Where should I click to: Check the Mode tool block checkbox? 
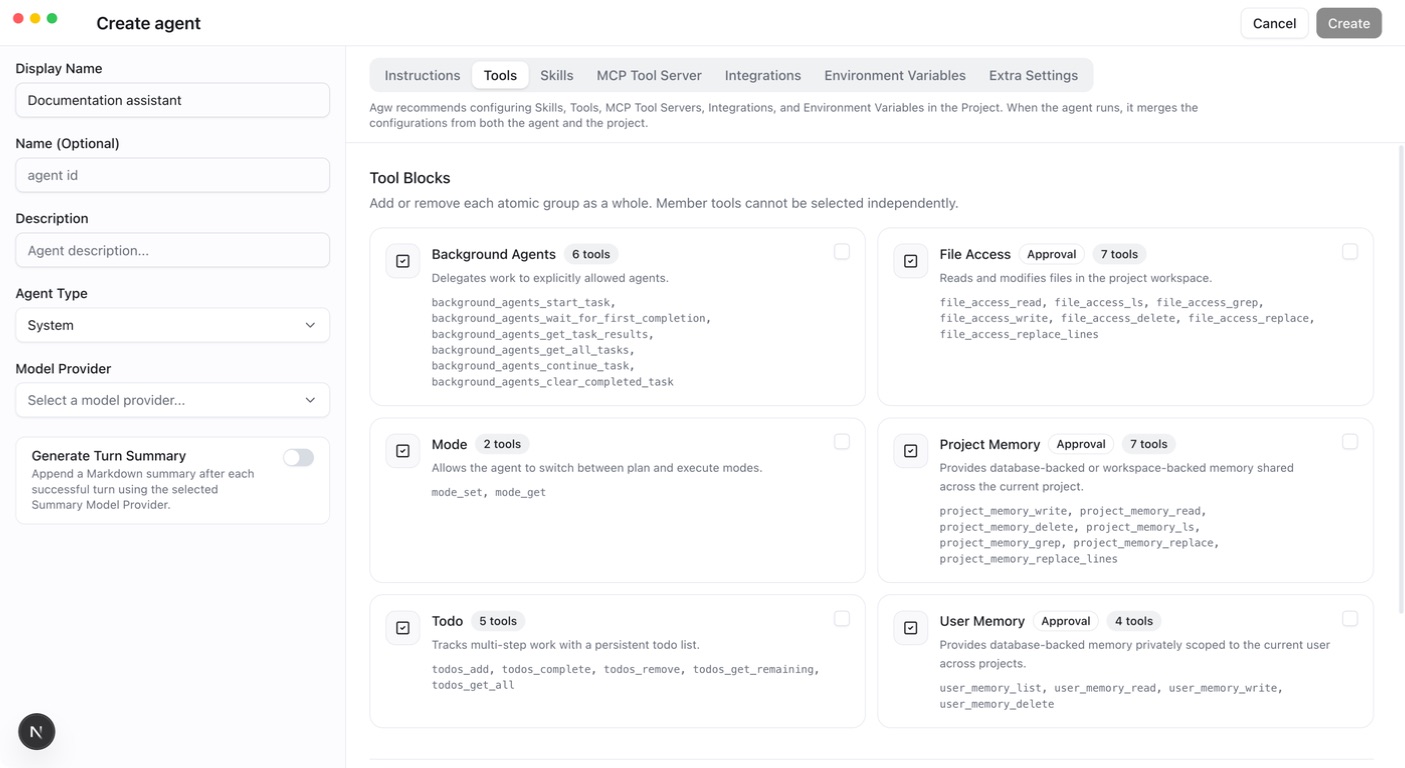click(x=842, y=442)
